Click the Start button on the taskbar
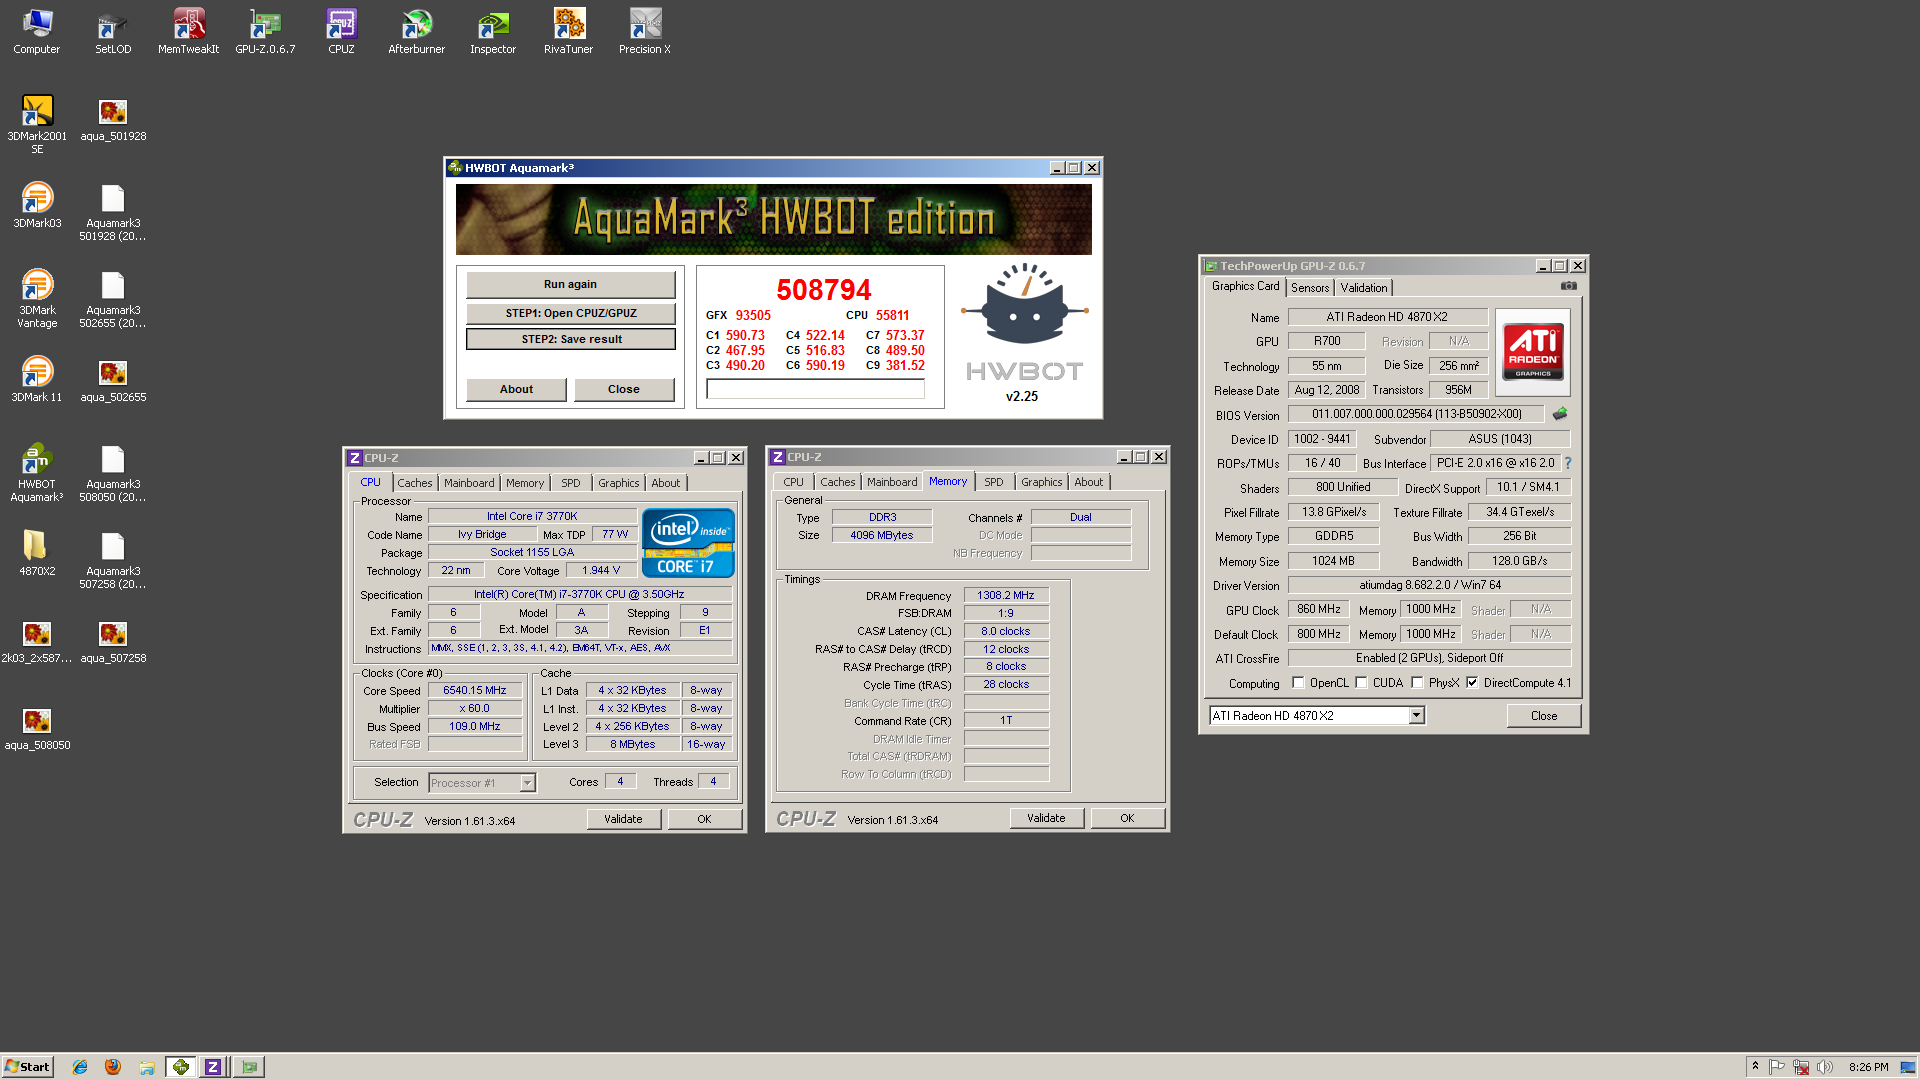1920x1080 pixels. pos(28,1067)
